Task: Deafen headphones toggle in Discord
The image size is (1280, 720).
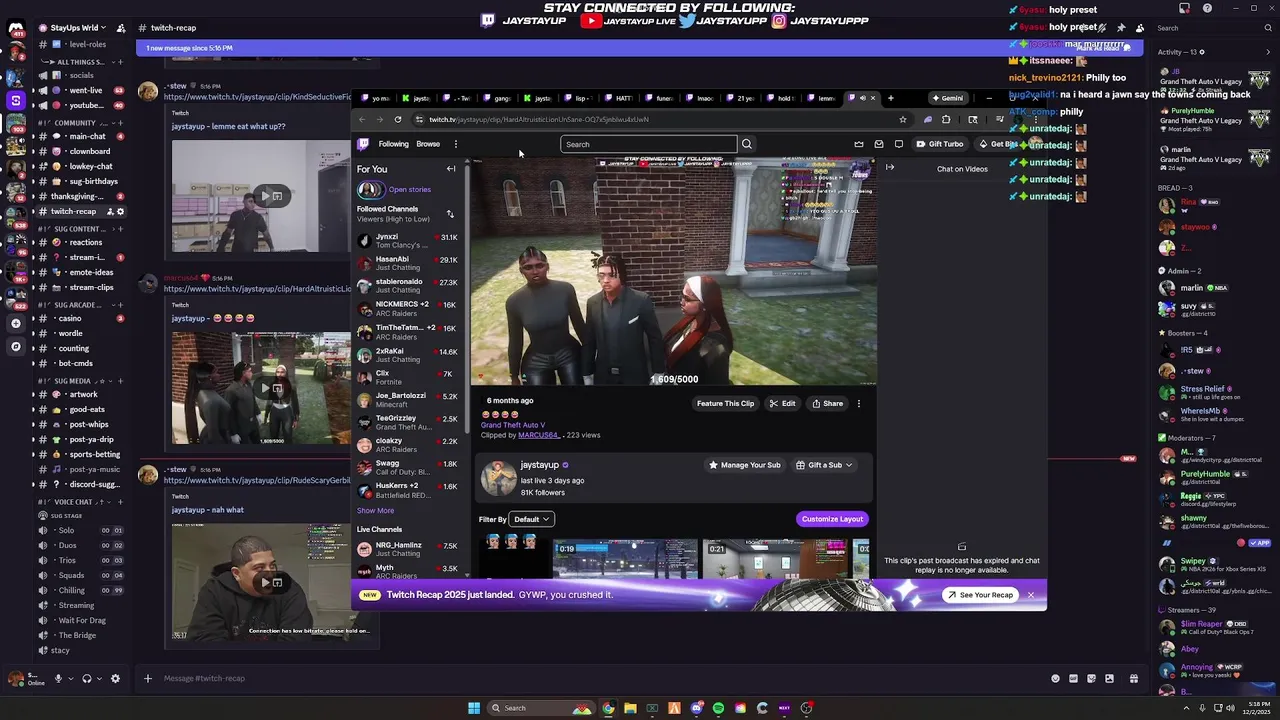Action: tap(87, 679)
